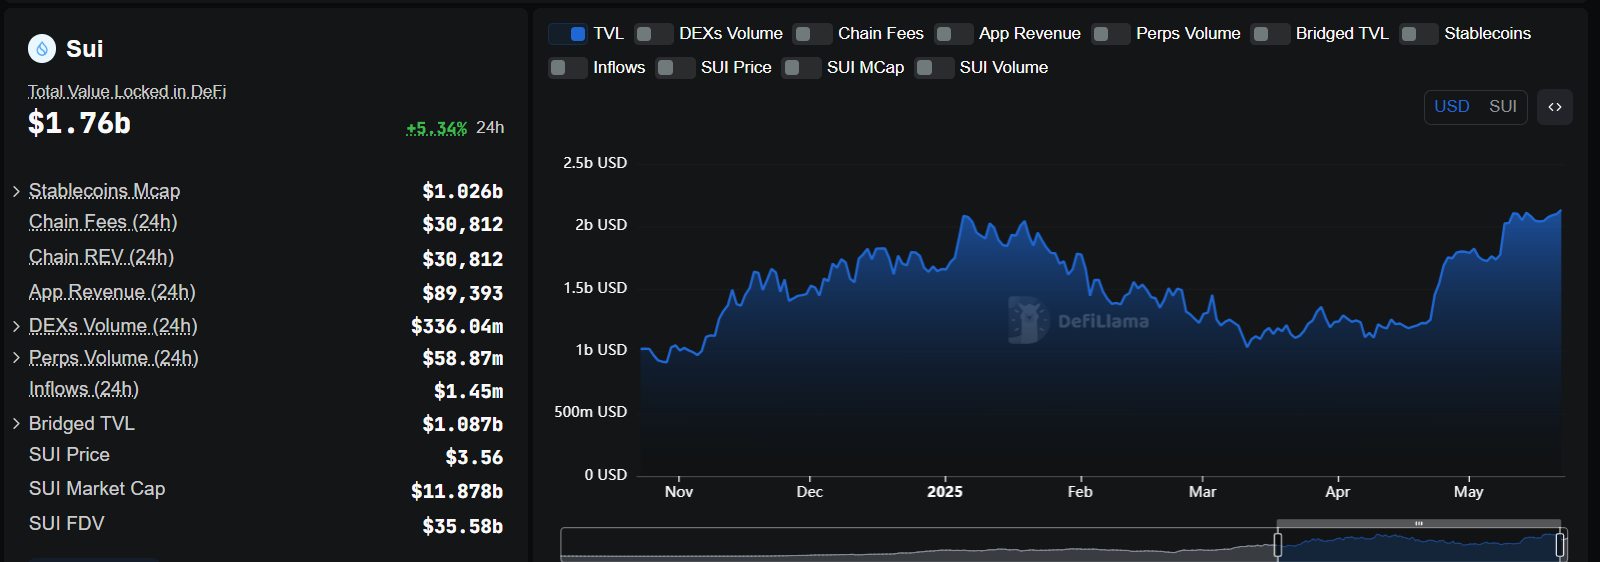Click the Total Value Locked in DeFi label
1600x562 pixels.
point(127,92)
